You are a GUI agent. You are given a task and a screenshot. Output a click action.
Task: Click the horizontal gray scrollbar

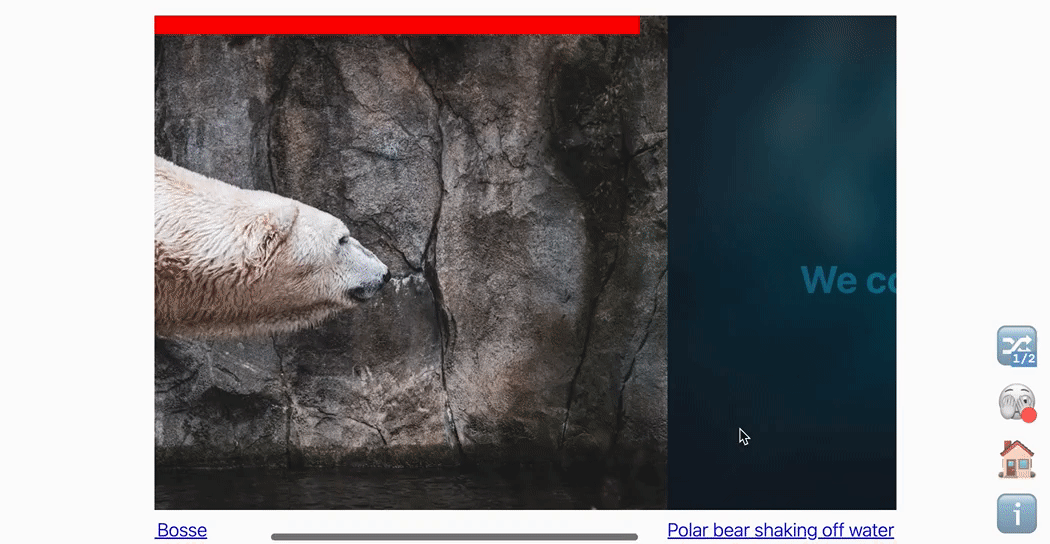coord(454,537)
